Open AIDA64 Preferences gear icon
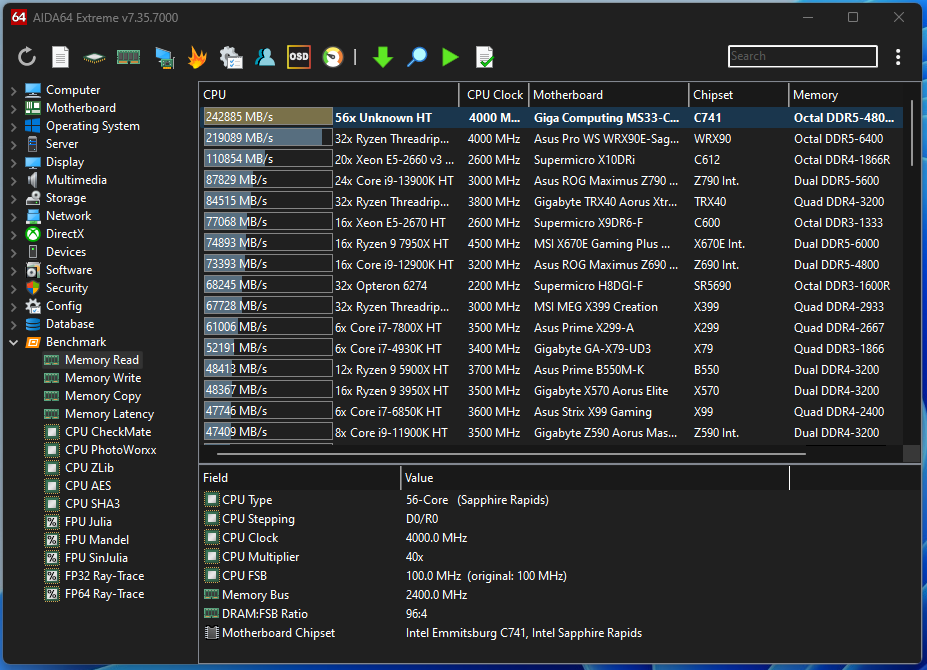 click(x=231, y=57)
